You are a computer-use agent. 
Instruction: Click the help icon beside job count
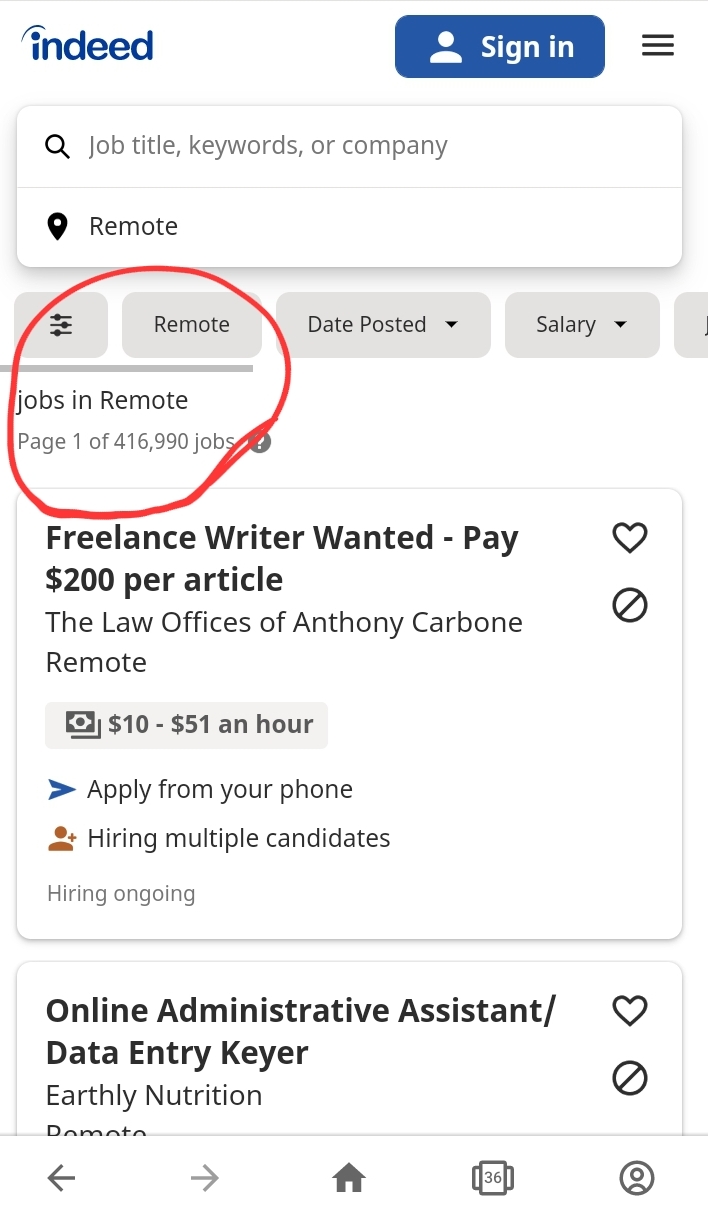260,441
